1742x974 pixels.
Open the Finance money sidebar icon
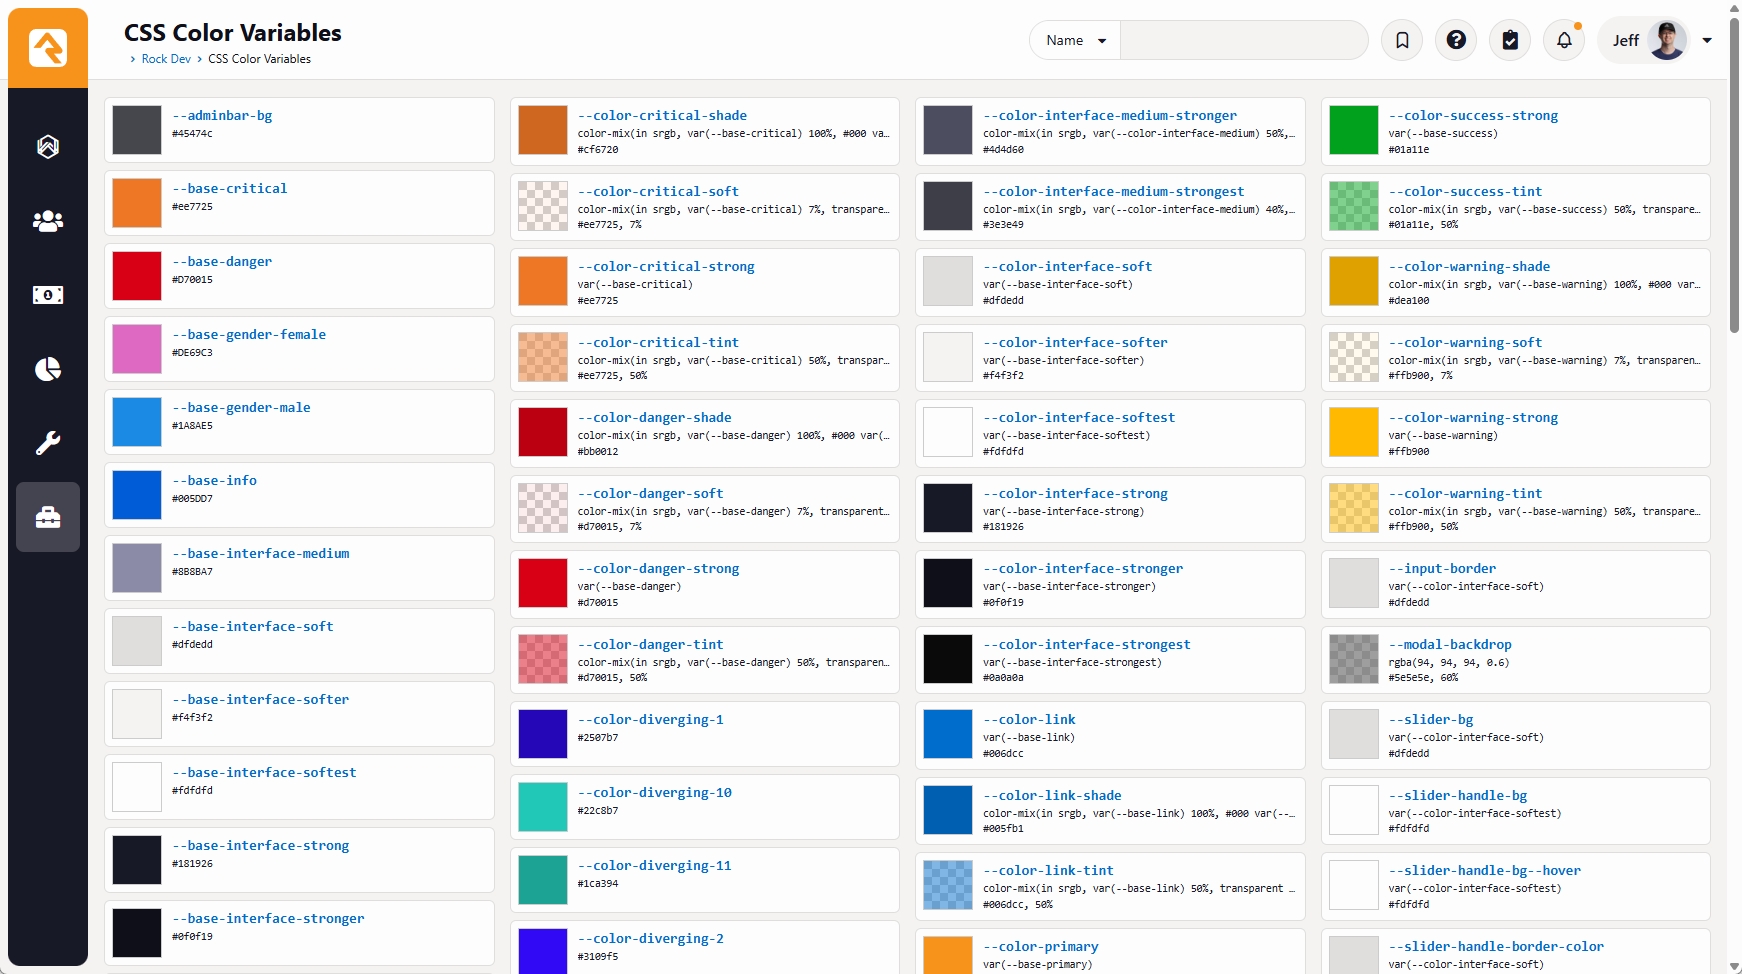[x=48, y=295]
